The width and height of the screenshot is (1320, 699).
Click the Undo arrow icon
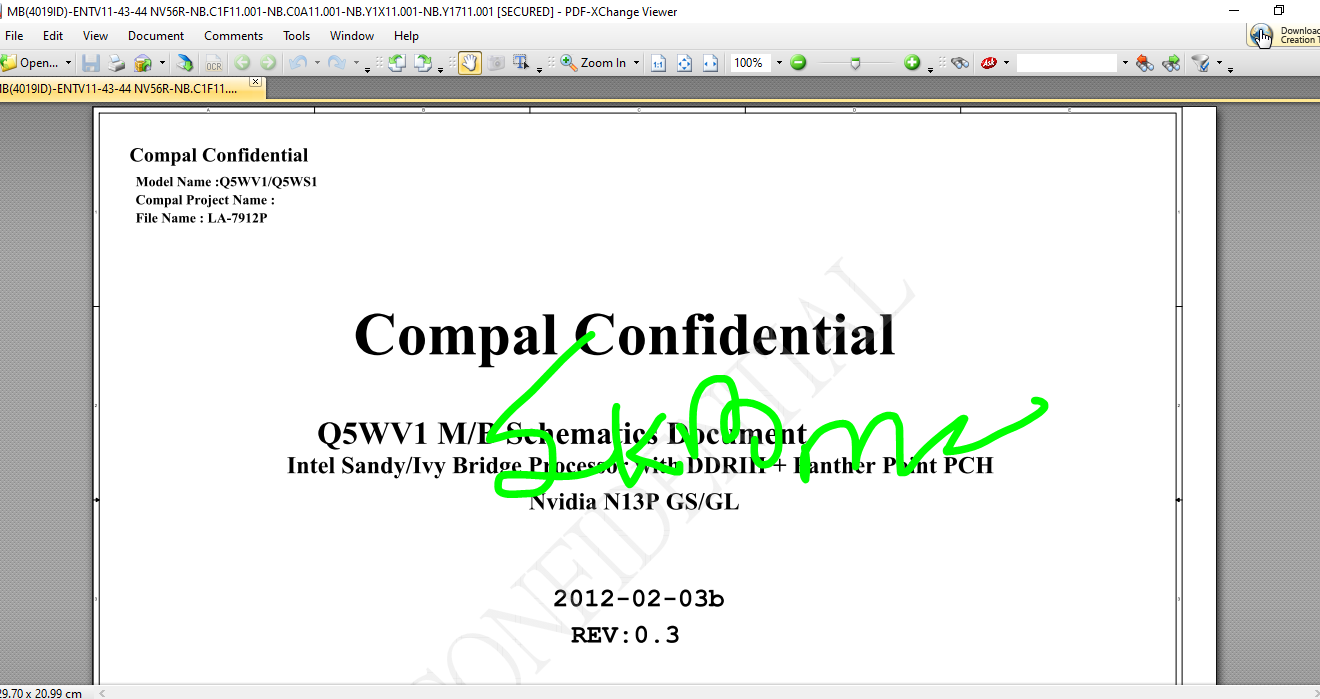[297, 63]
